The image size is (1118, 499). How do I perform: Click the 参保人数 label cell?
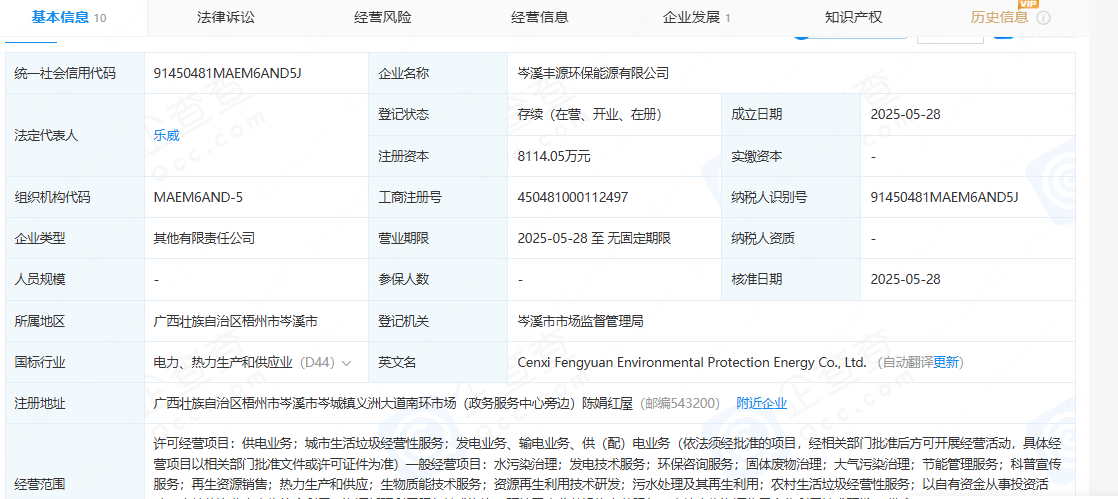[x=438, y=279]
